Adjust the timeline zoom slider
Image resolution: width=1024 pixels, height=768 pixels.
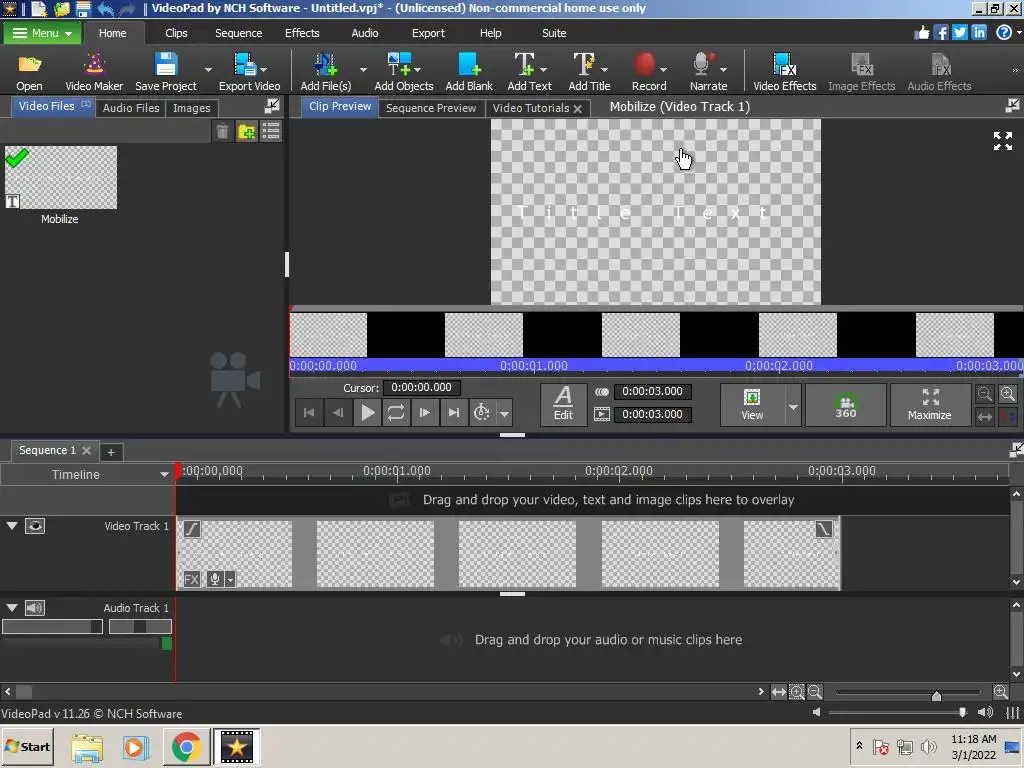936,695
